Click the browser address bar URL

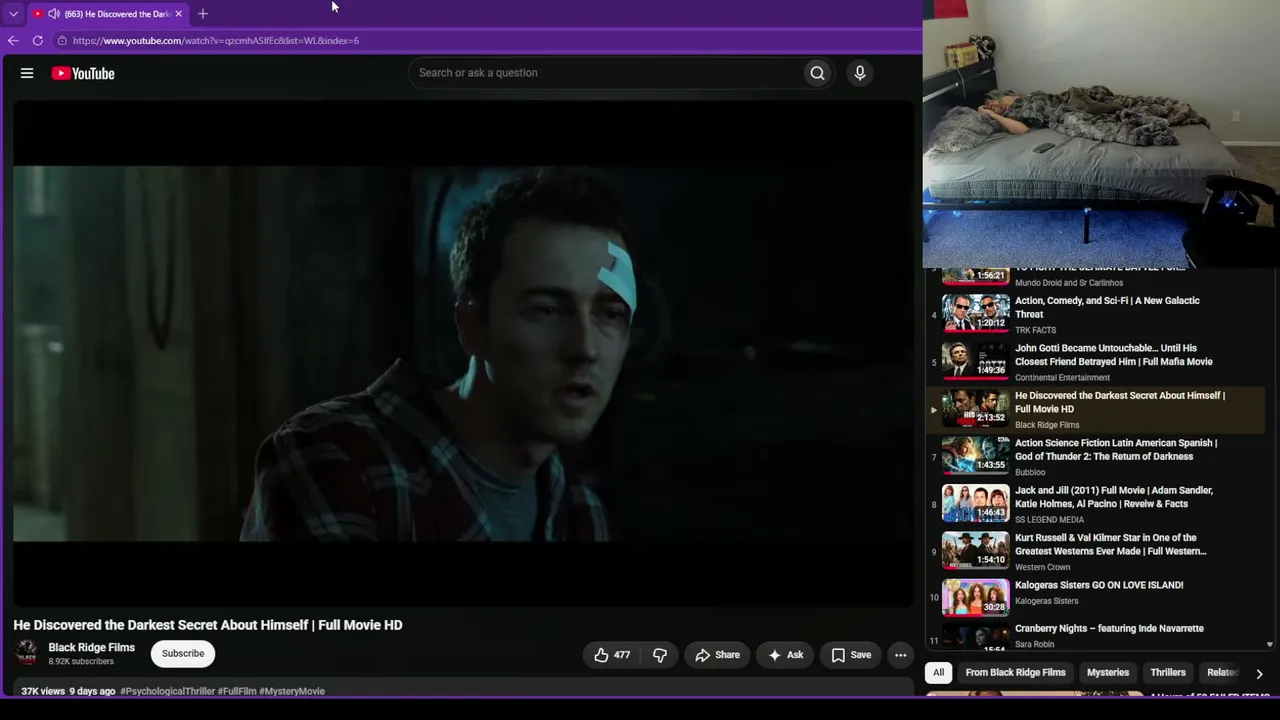[216, 41]
